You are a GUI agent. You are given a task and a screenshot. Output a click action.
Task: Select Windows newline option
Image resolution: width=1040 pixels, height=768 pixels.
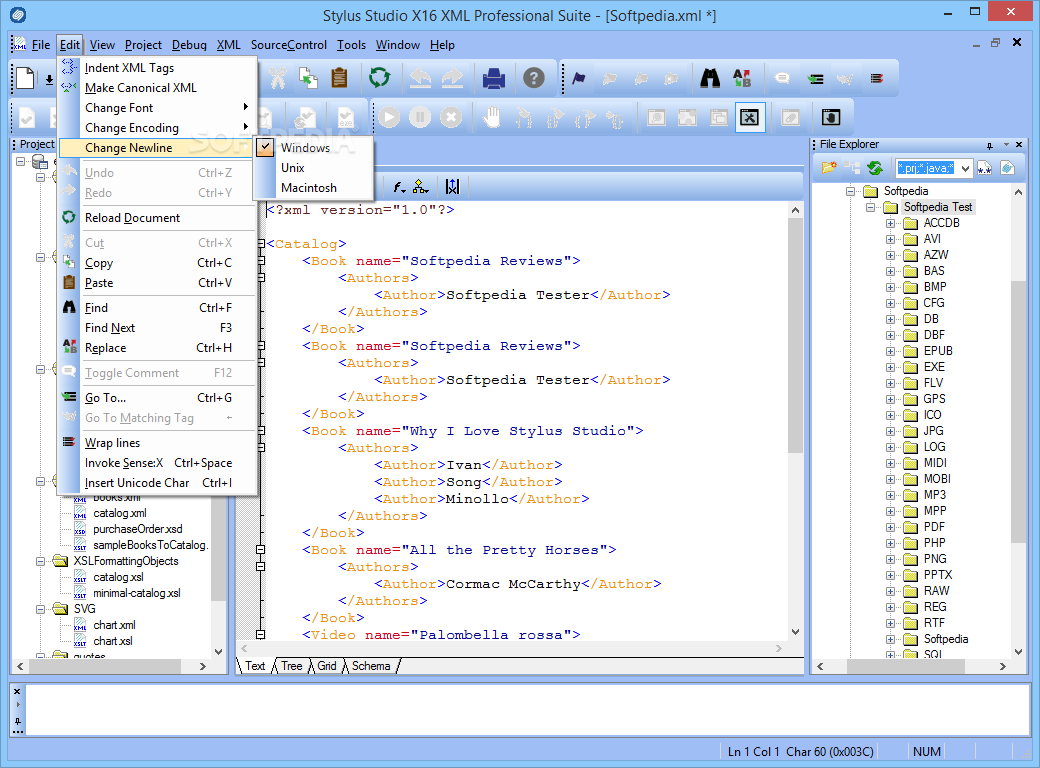click(306, 148)
